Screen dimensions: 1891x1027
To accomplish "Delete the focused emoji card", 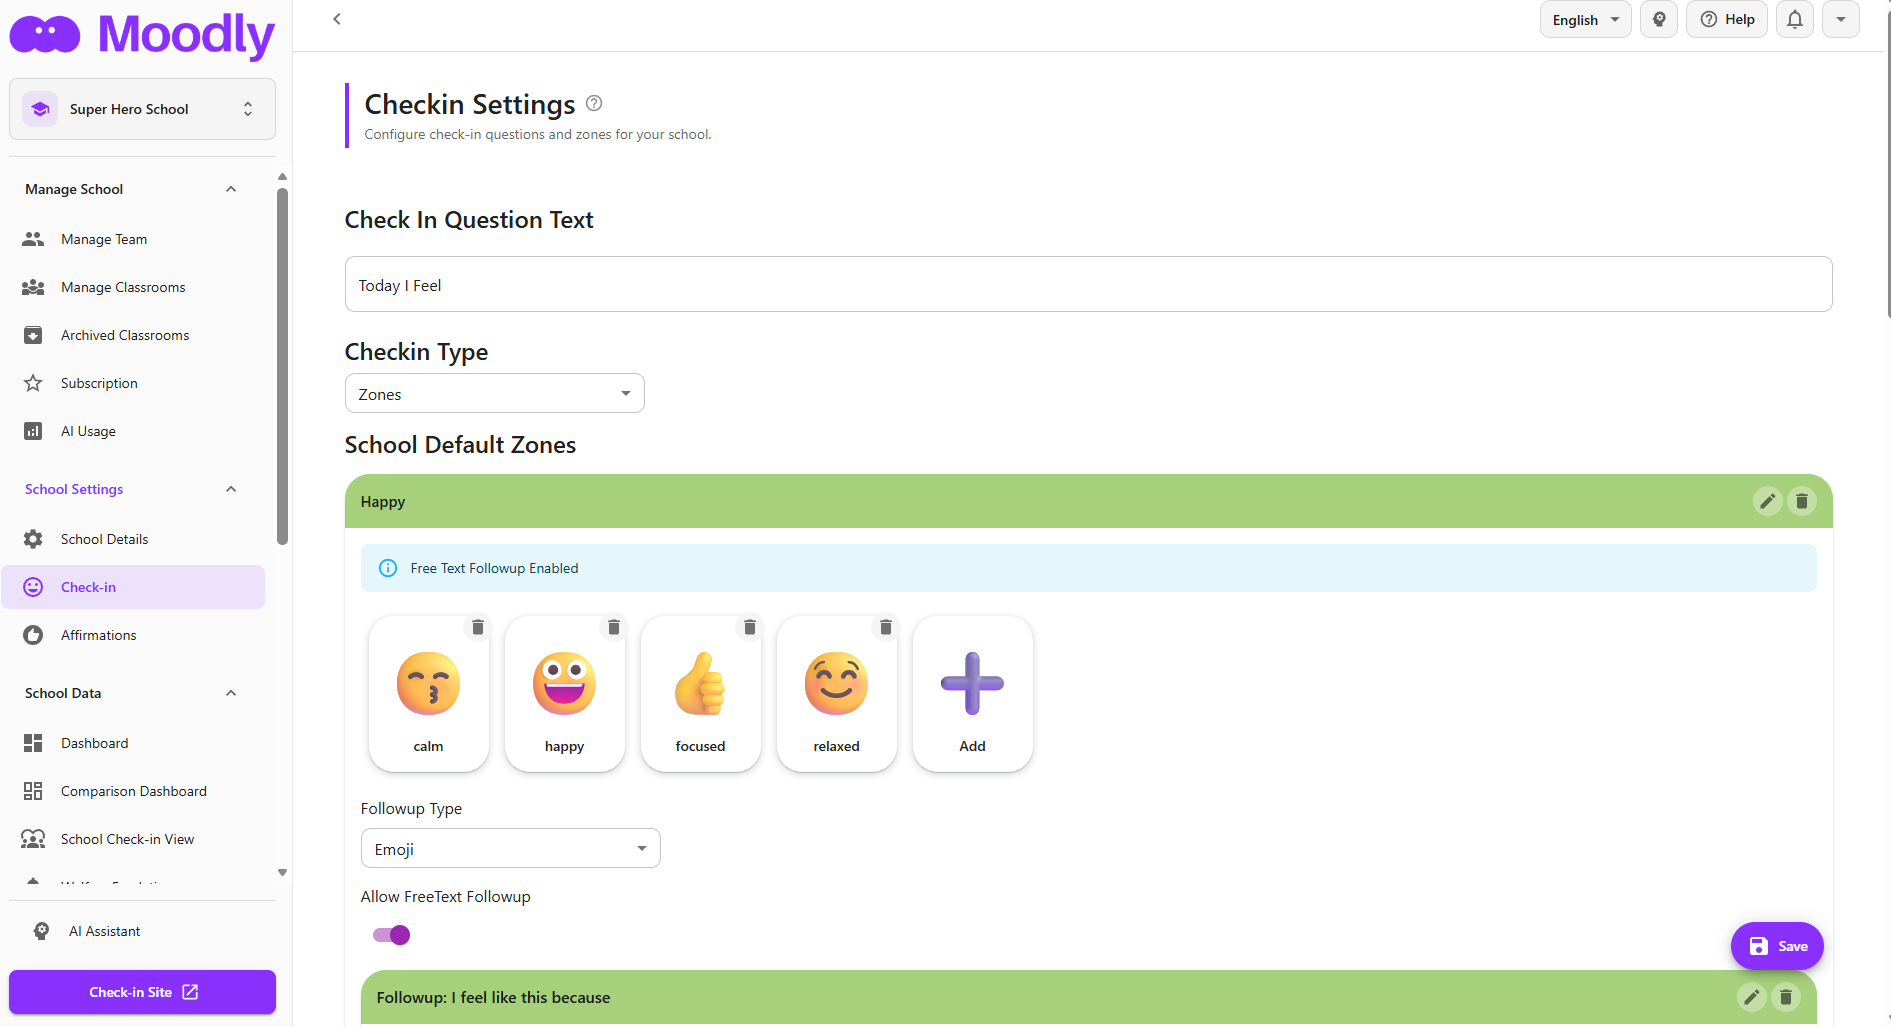I will coord(749,627).
